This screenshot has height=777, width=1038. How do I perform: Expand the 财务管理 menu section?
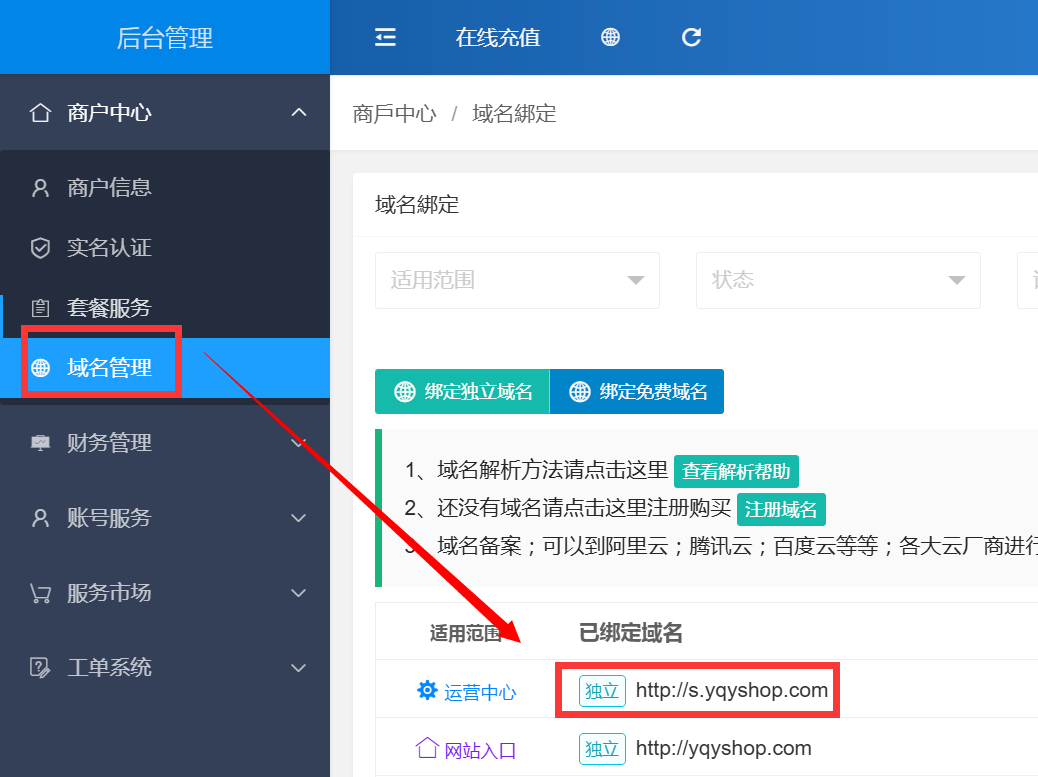tap(298, 442)
